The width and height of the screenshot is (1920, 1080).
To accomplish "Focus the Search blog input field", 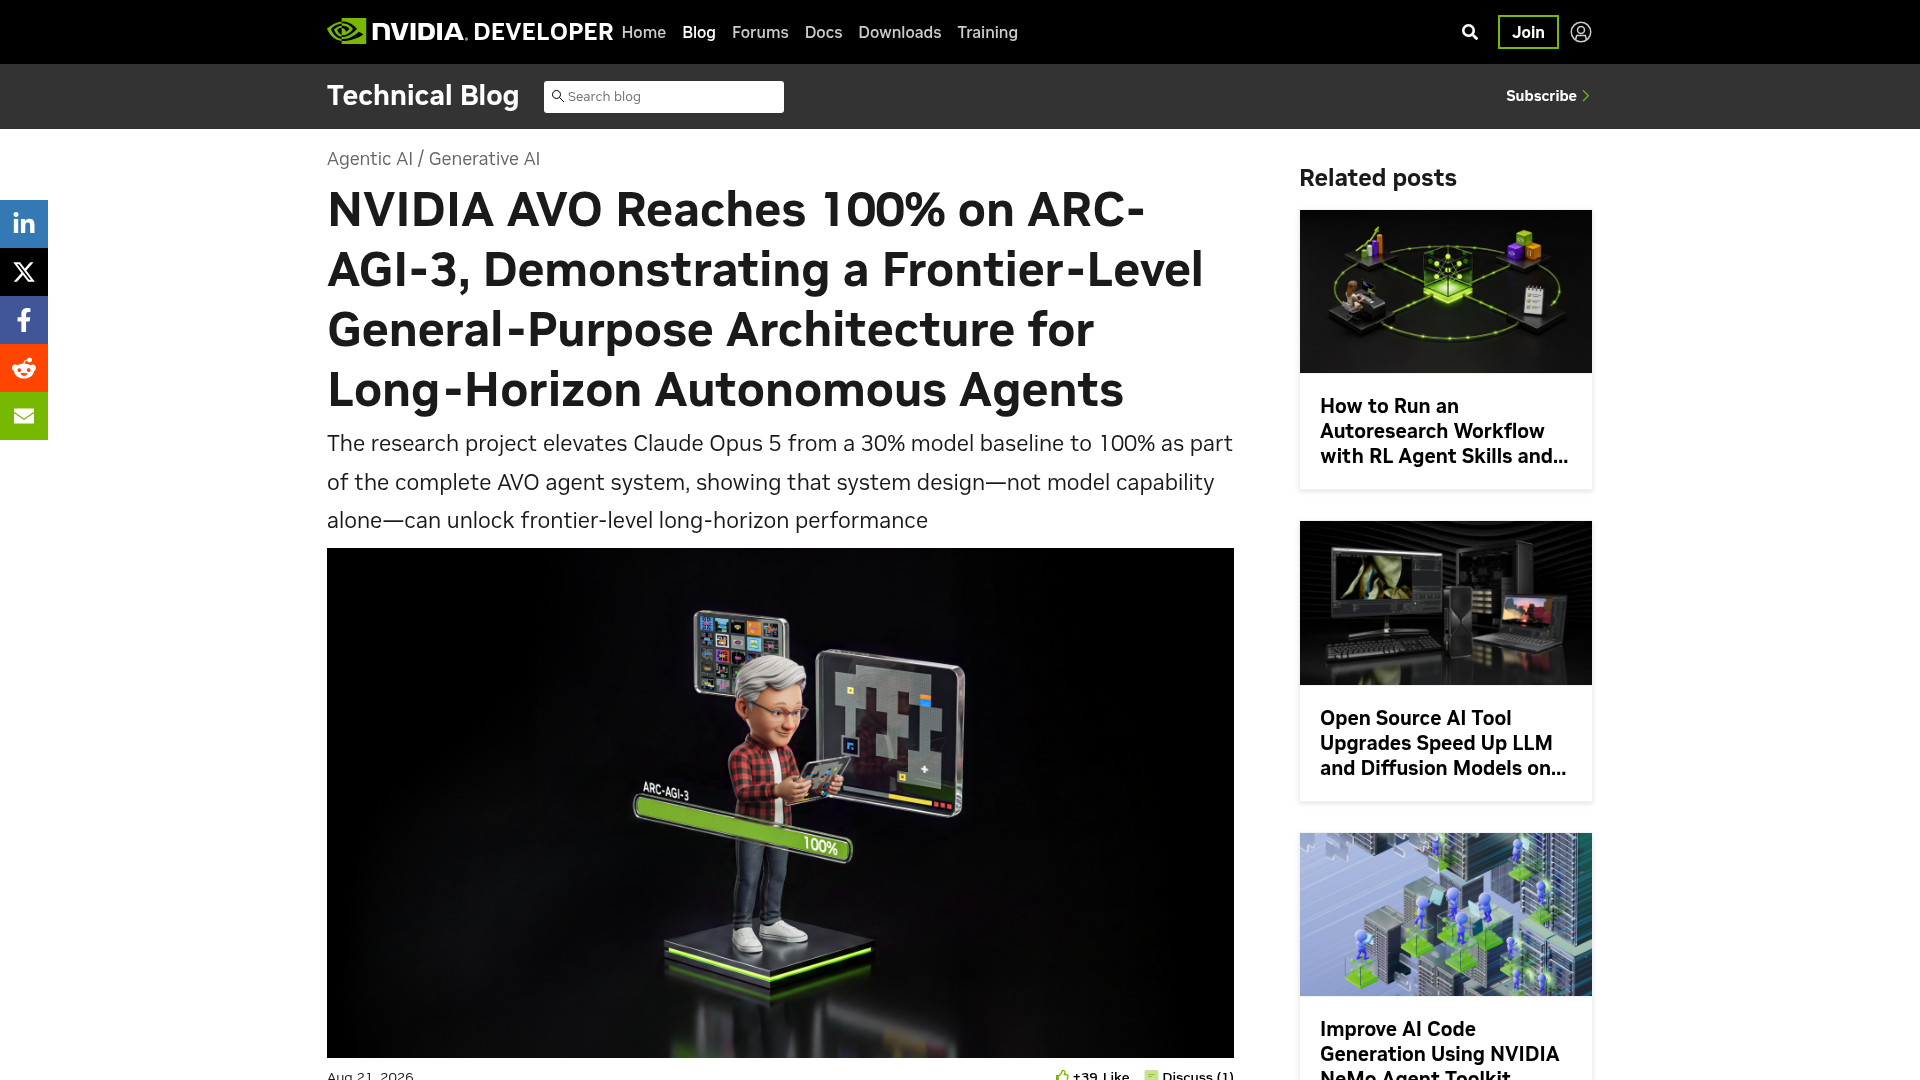I will tap(664, 97).
